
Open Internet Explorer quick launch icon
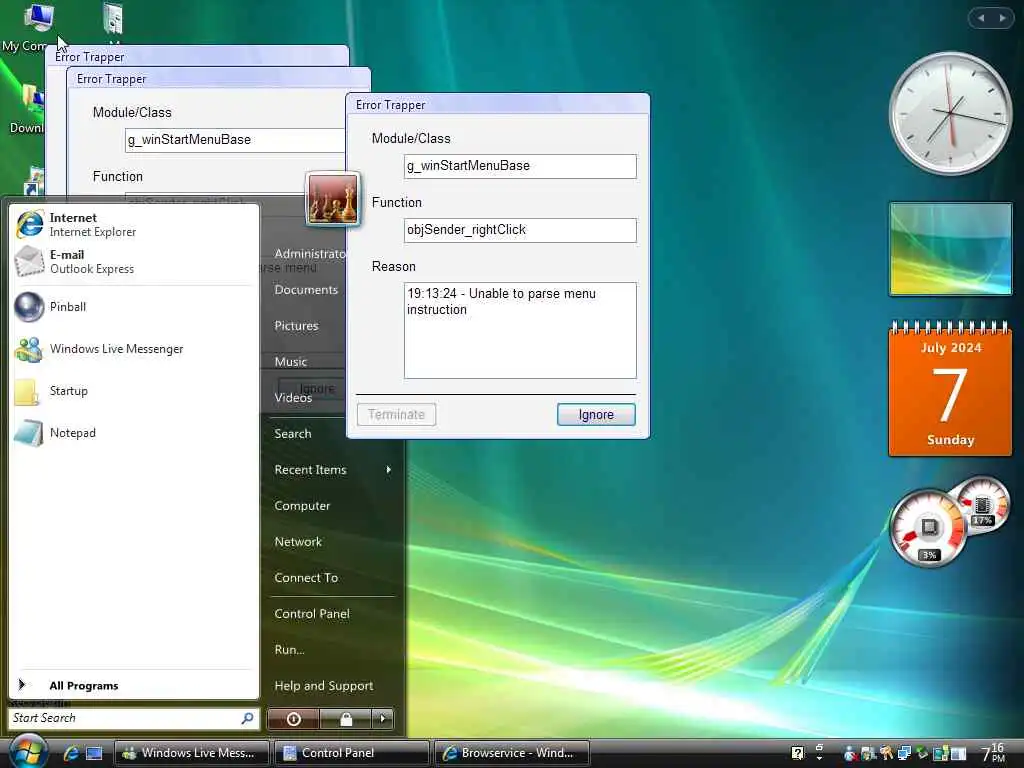coord(71,753)
